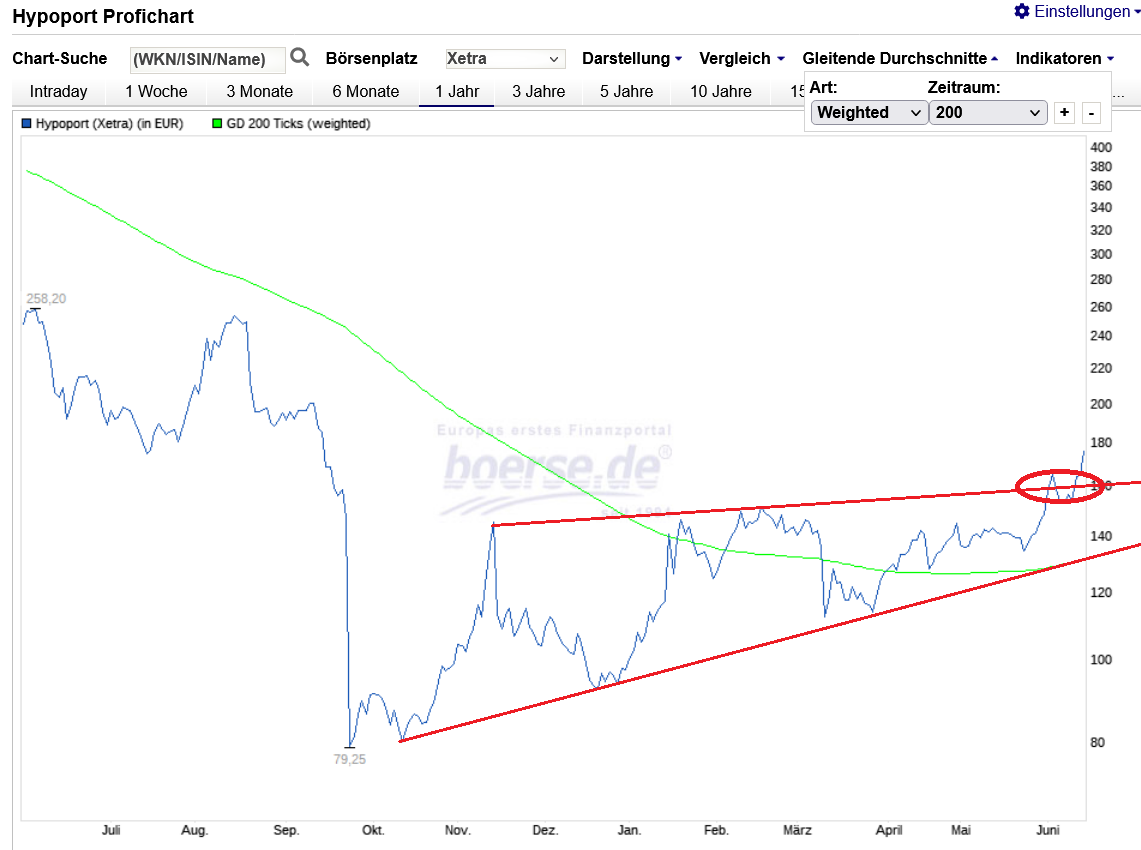Expand the Vergleich menu

[x=742, y=59]
